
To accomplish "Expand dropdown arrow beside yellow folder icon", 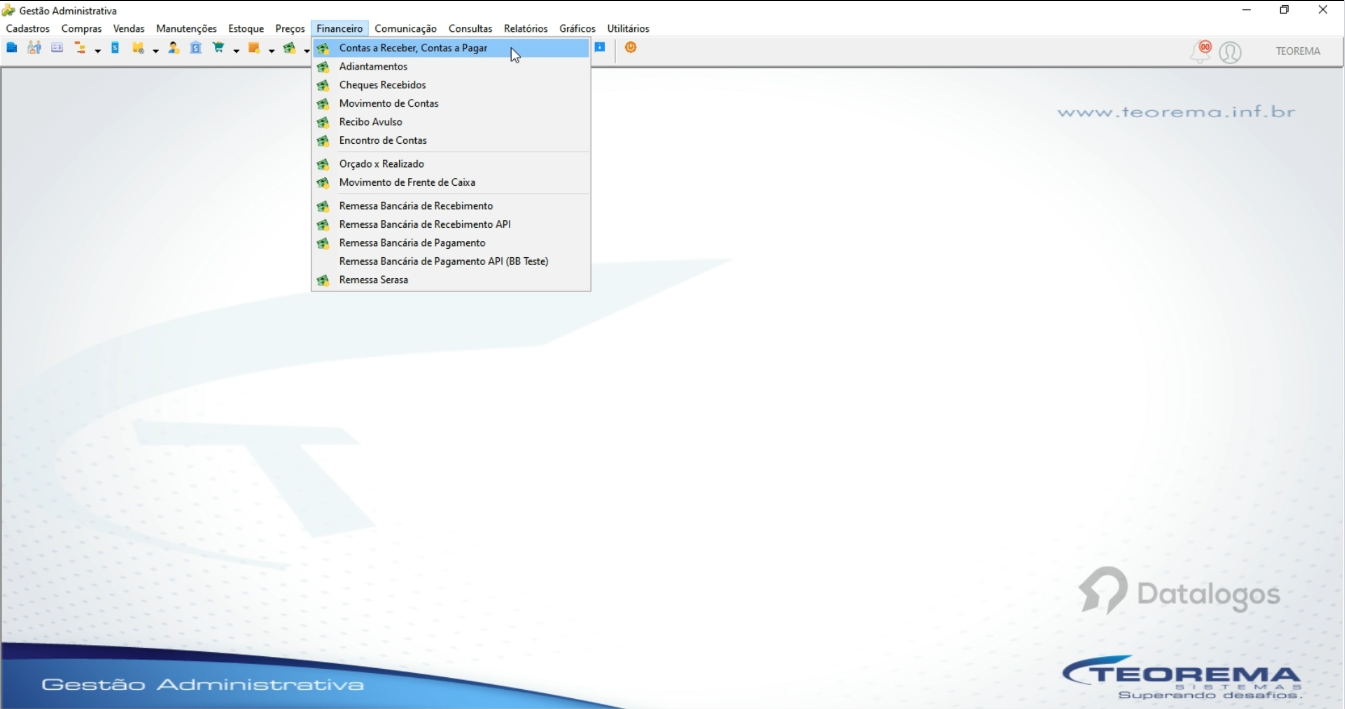I will point(155,50).
